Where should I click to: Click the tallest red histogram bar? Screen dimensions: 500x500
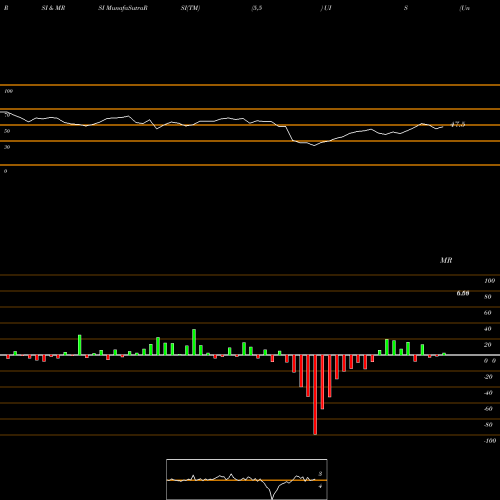click(x=315, y=395)
